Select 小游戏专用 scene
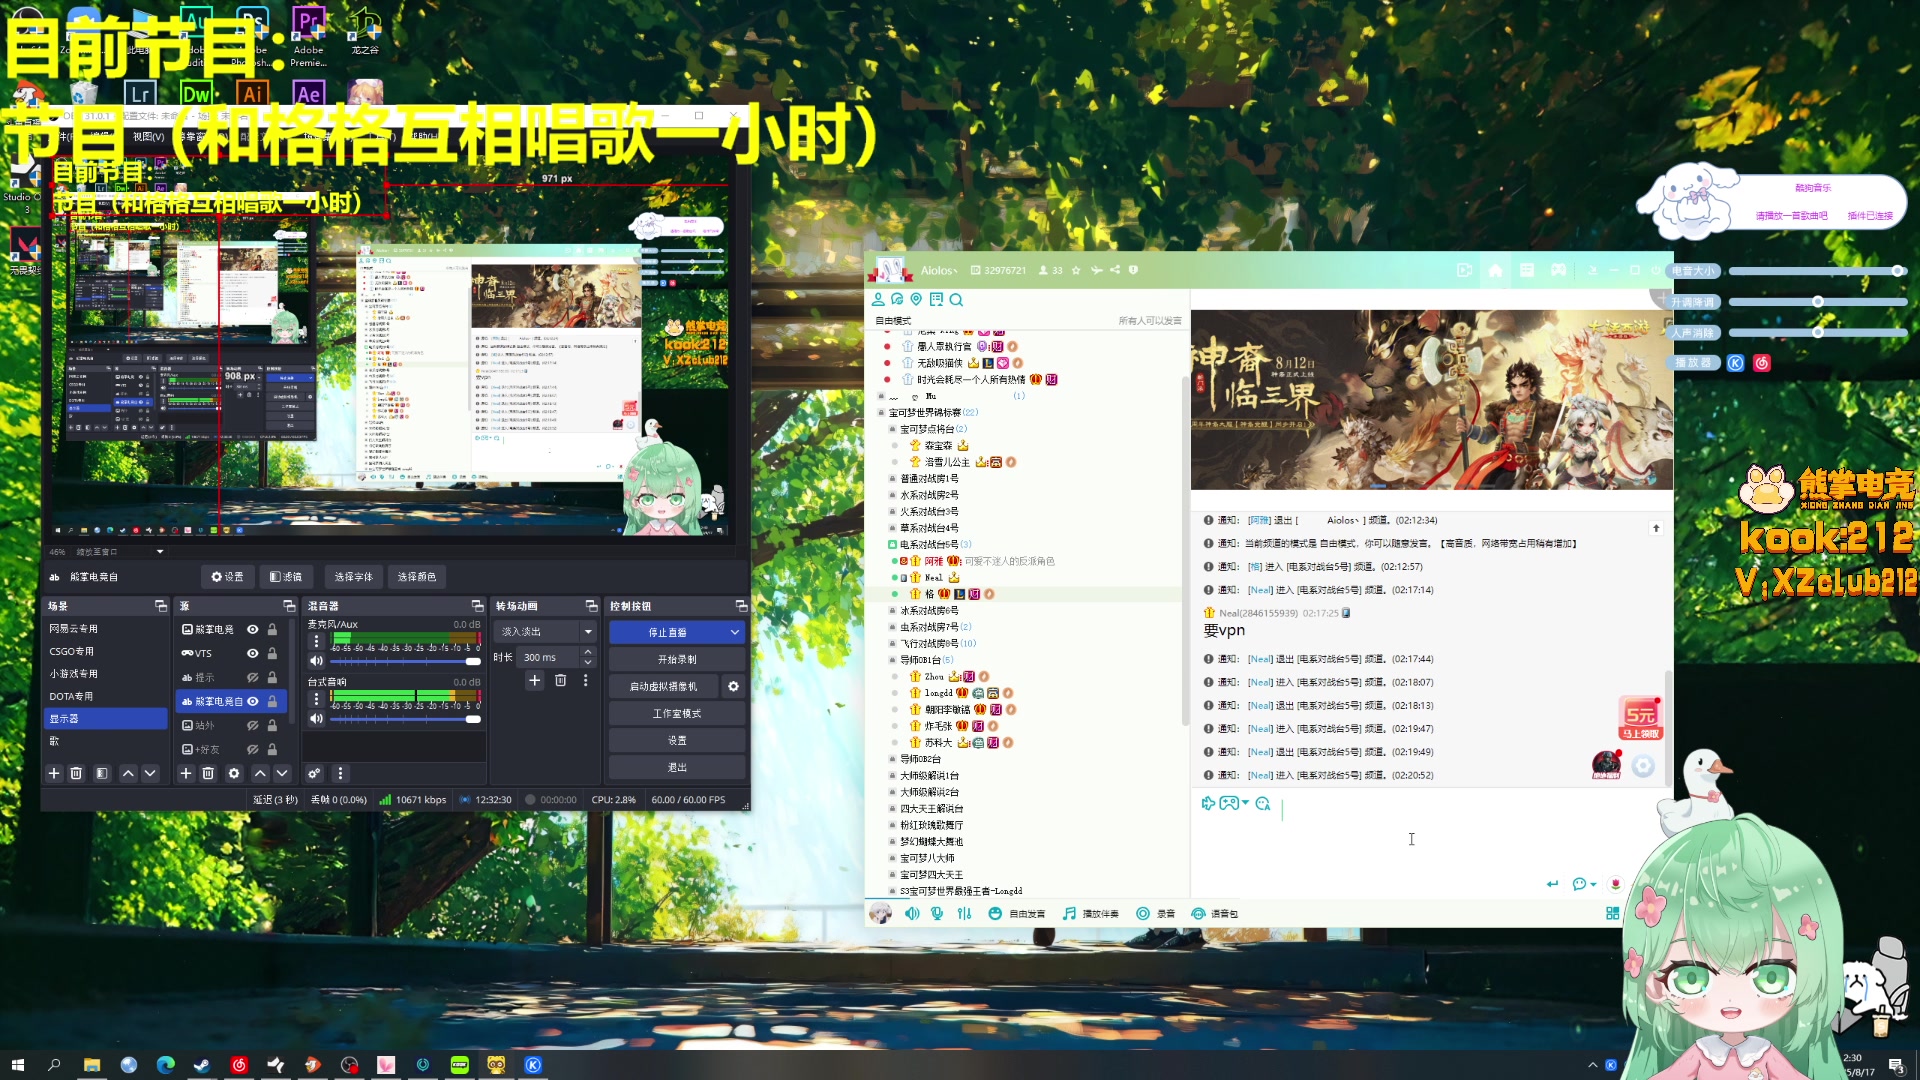1920x1080 pixels. tap(106, 674)
